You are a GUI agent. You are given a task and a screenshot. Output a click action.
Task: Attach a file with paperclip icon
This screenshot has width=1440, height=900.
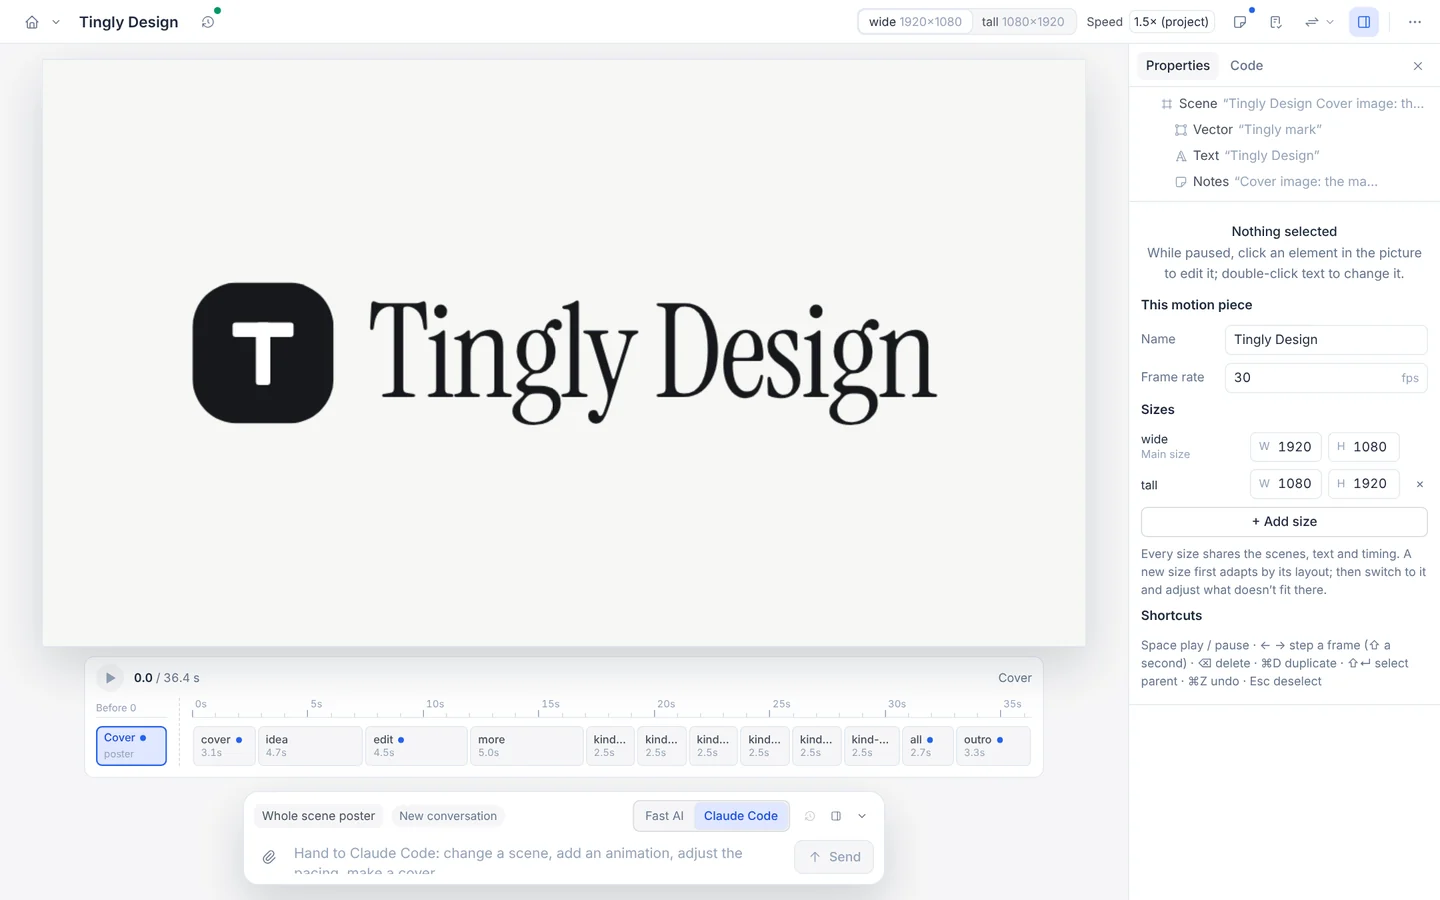pos(269,857)
